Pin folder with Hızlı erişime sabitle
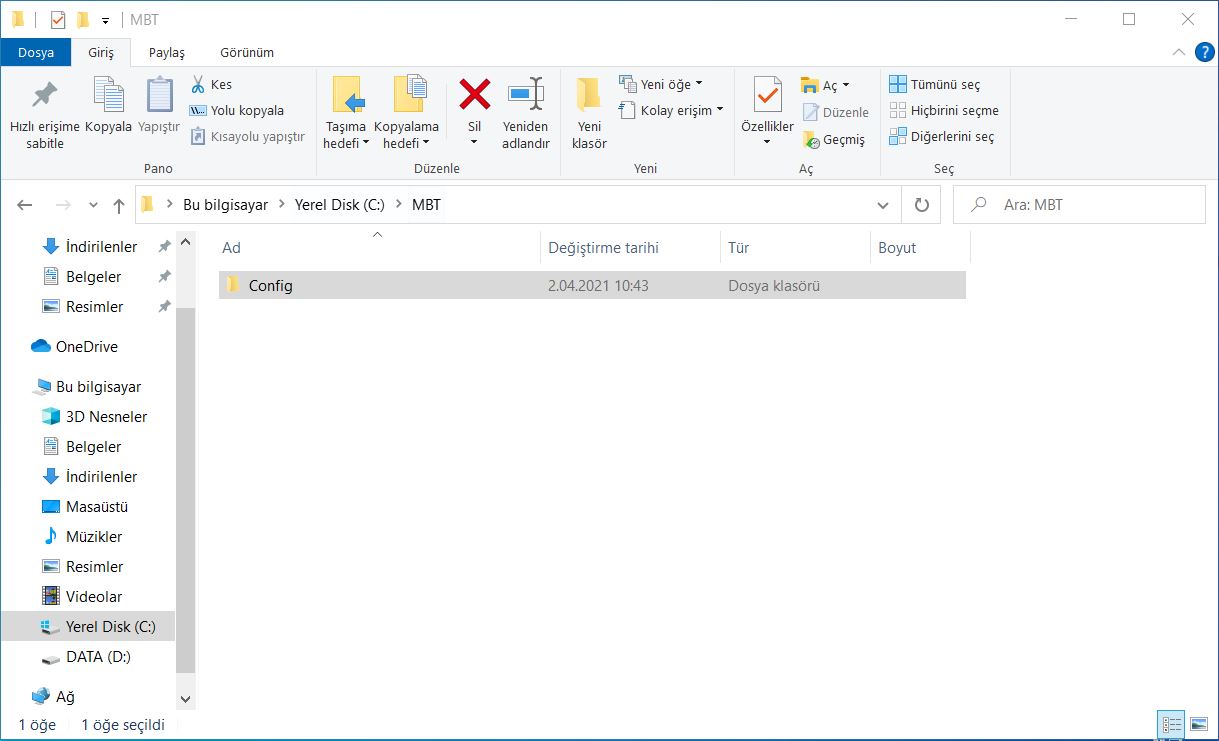This screenshot has height=741, width=1219. coord(44,95)
